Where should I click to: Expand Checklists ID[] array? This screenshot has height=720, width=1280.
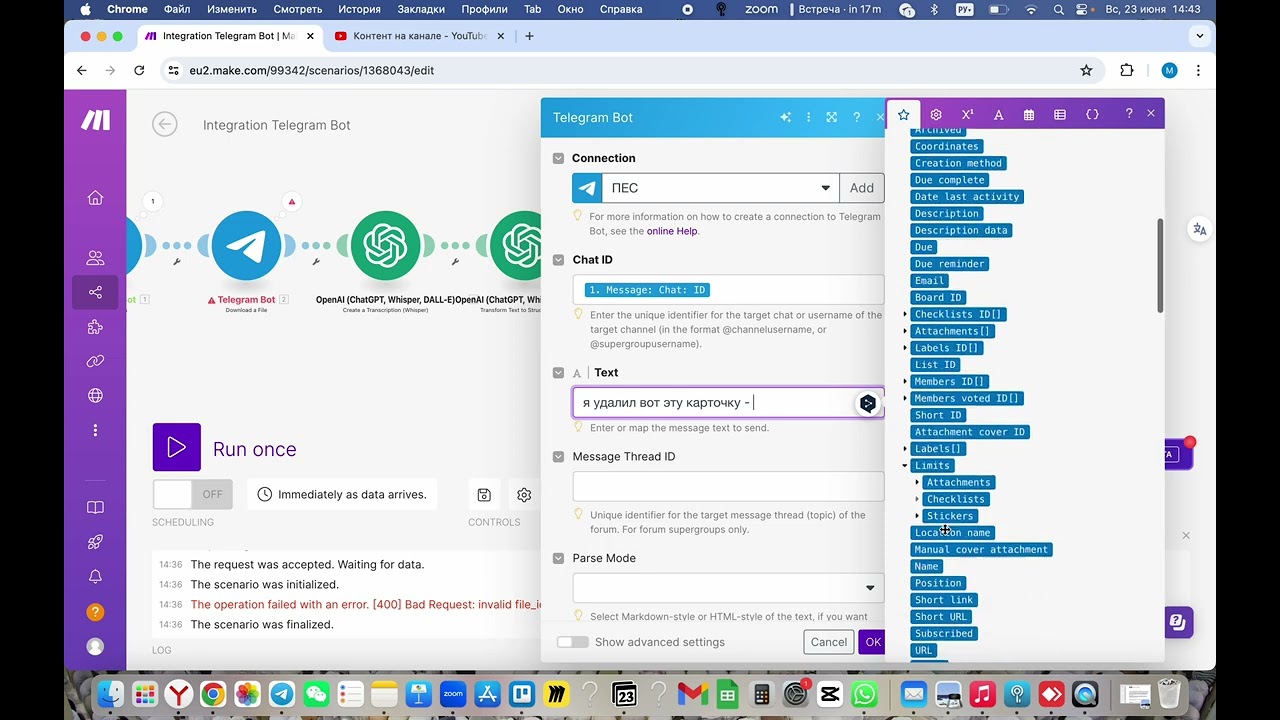[905, 315]
